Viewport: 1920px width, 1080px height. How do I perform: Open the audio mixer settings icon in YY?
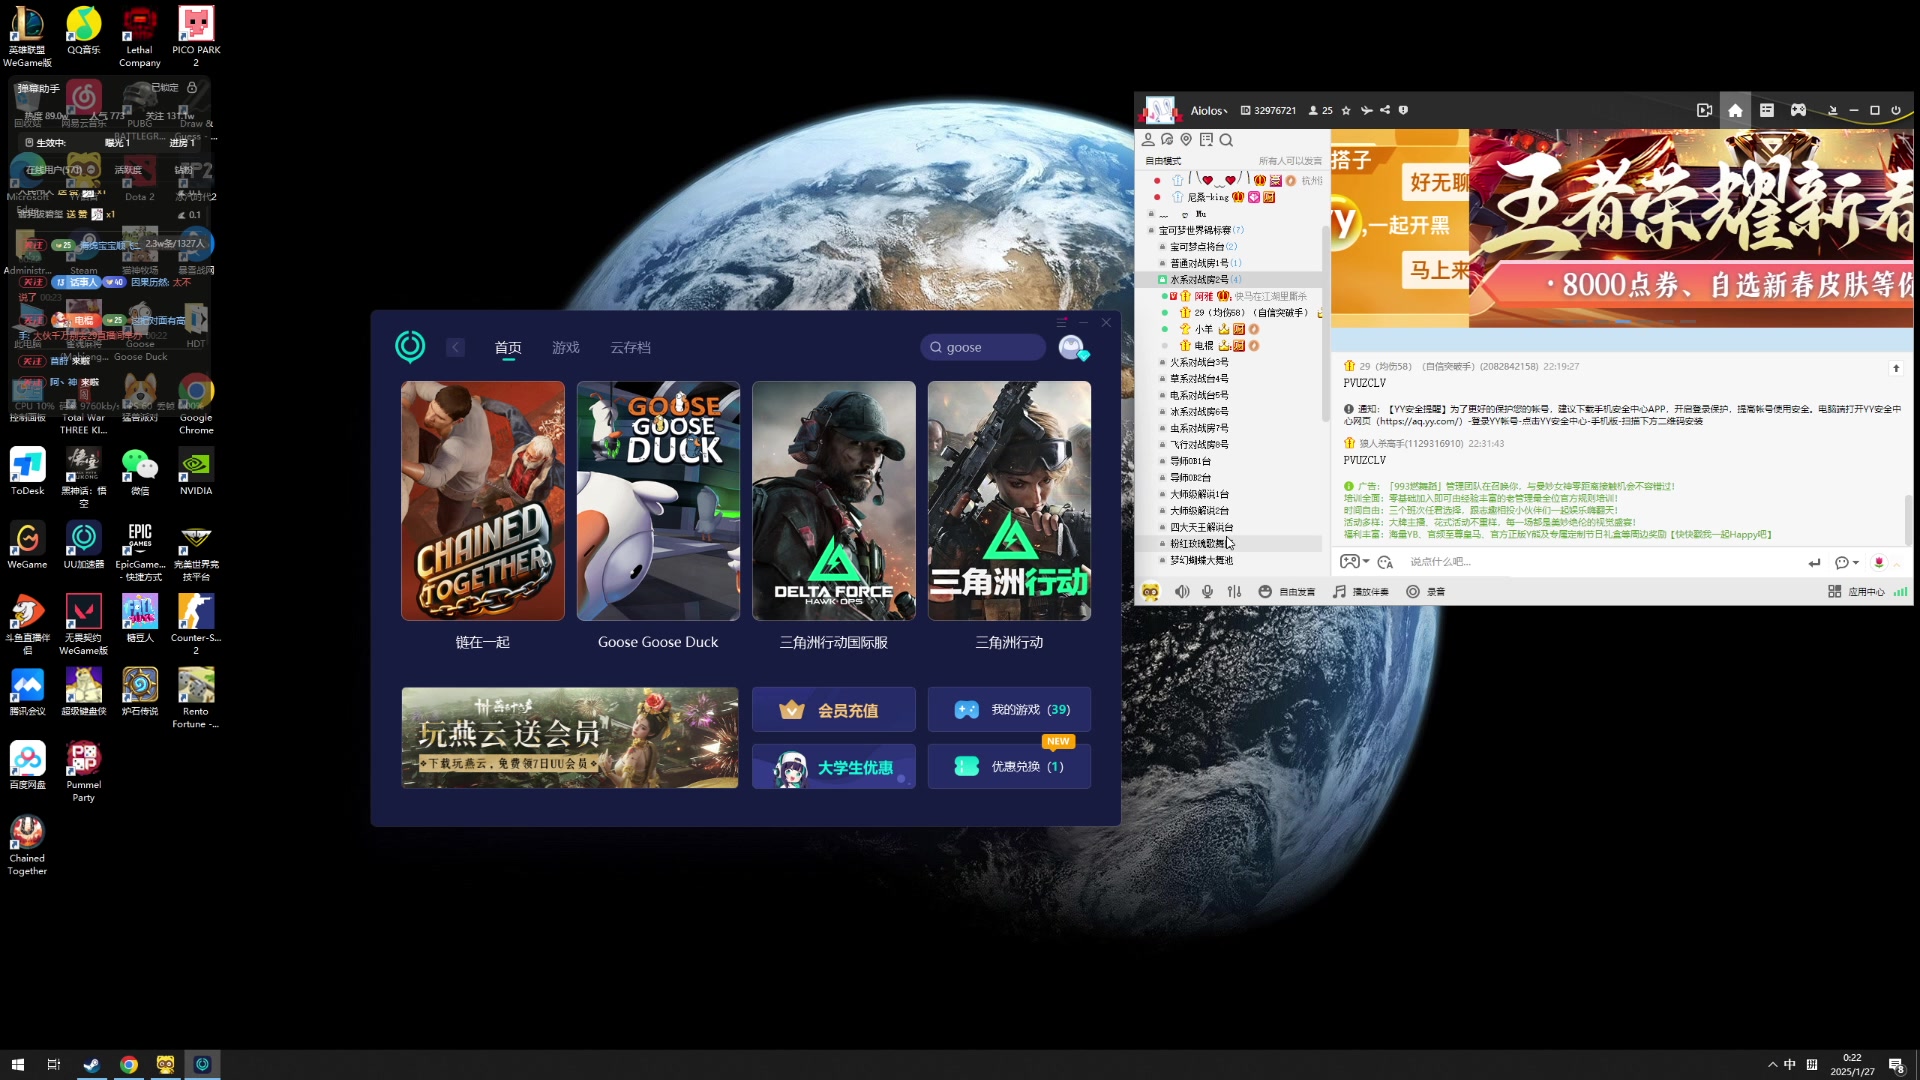(x=1234, y=591)
